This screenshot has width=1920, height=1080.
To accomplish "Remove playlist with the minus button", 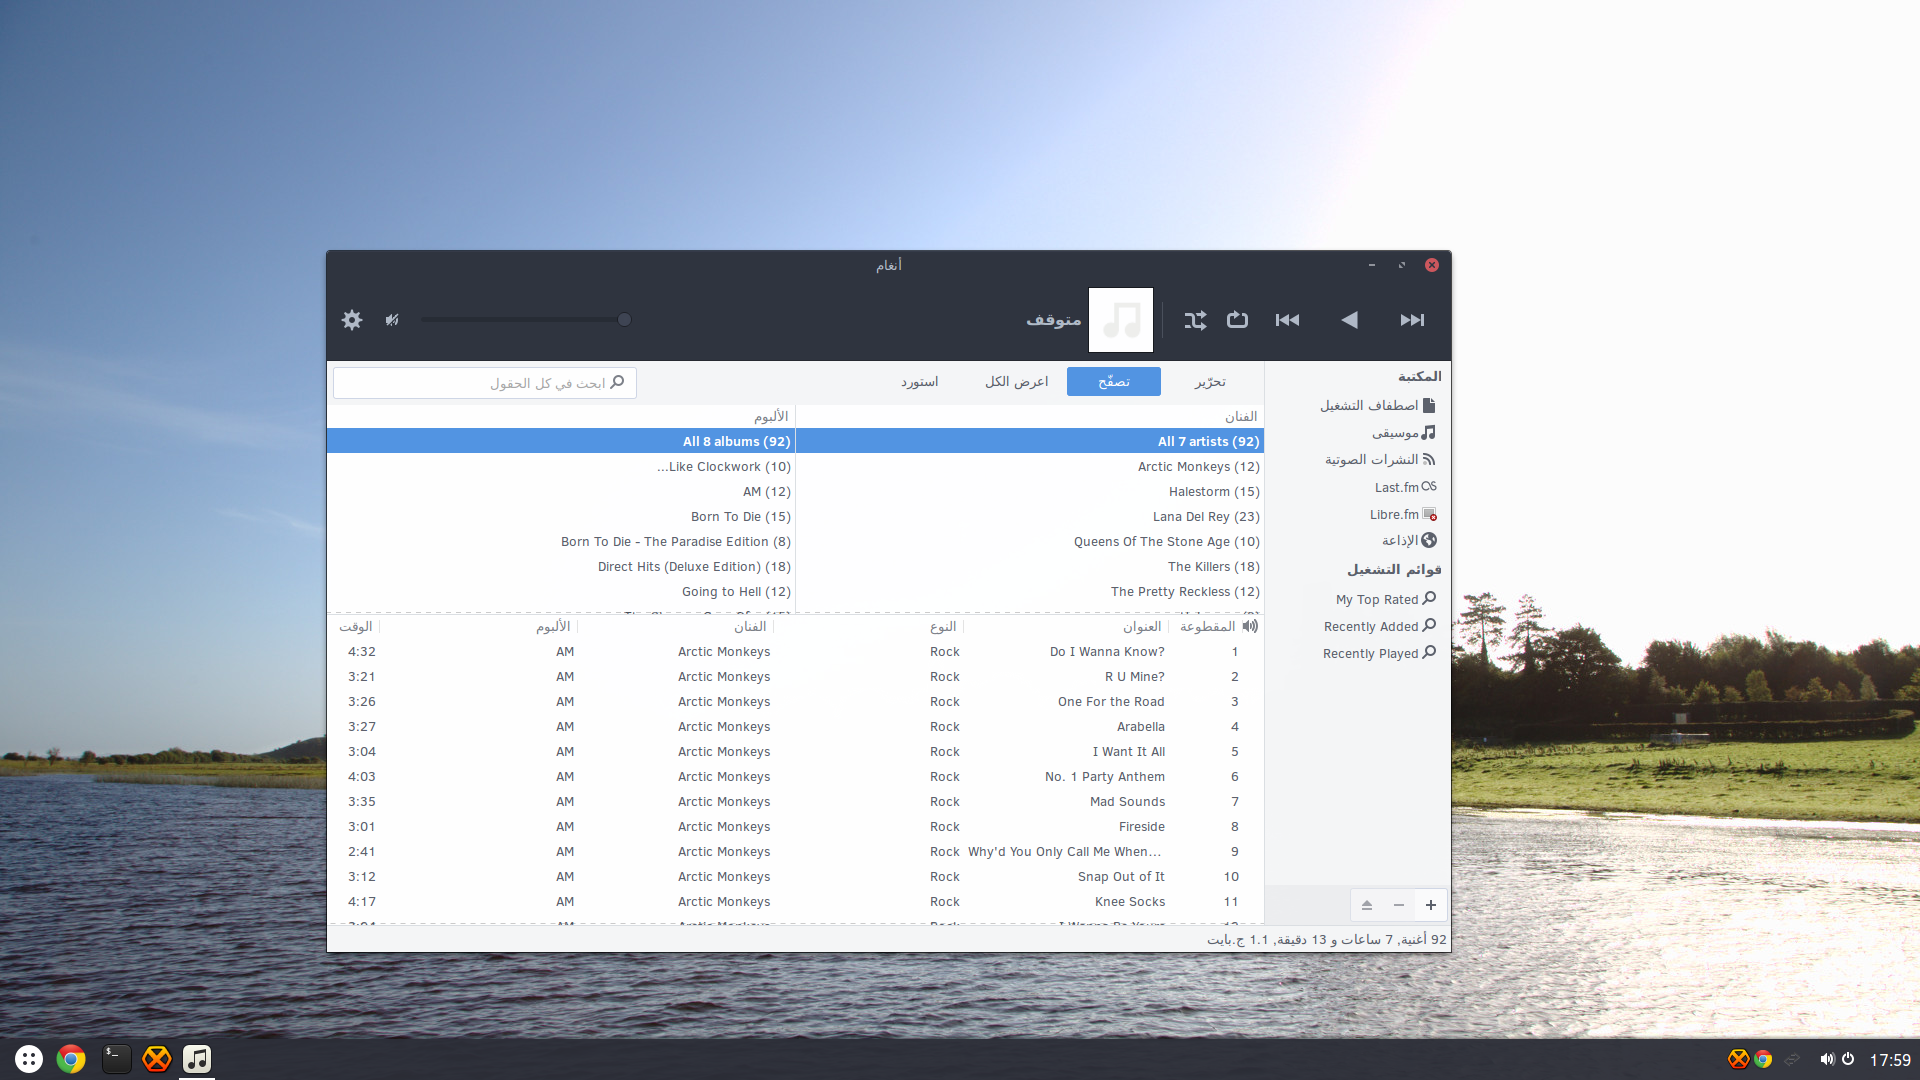I will click(1399, 905).
